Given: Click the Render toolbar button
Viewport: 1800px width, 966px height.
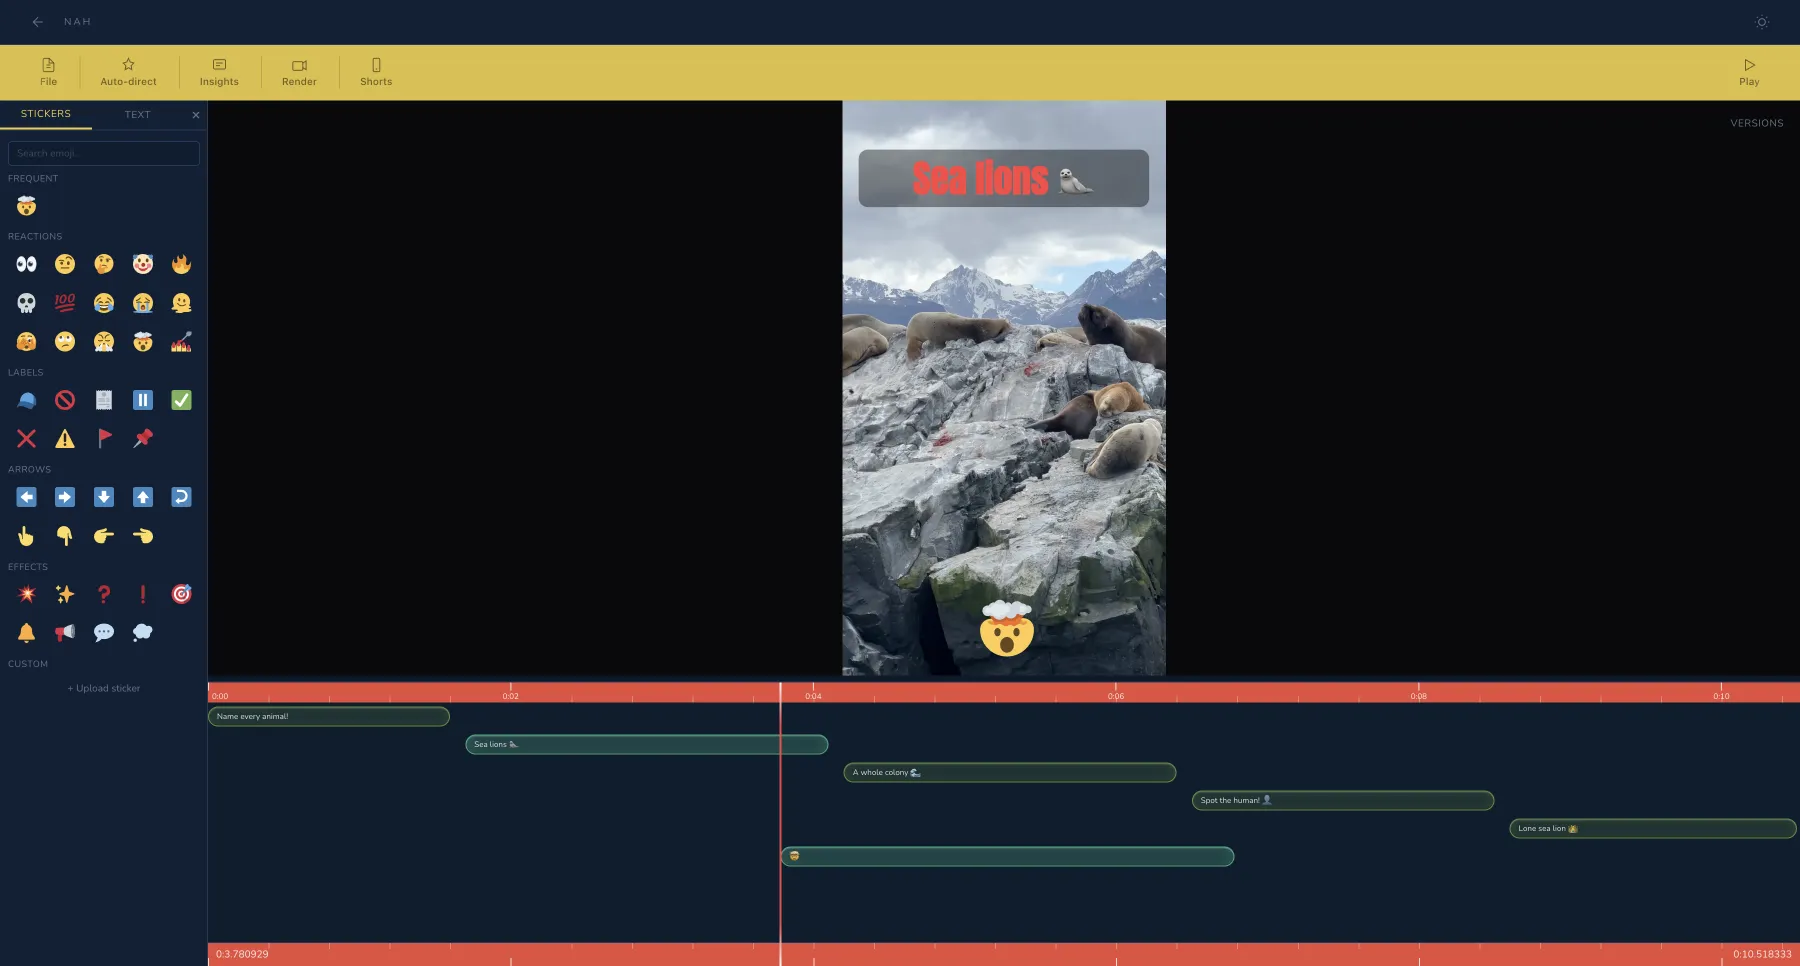Looking at the screenshot, I should tap(299, 72).
